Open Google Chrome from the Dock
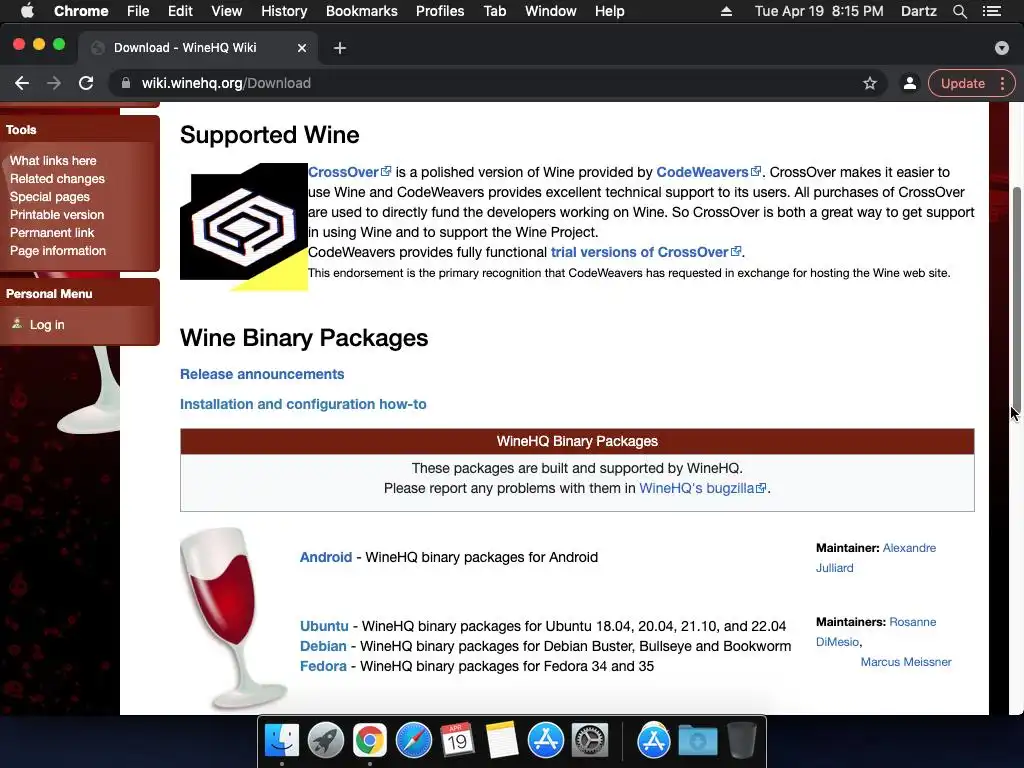Screen dimensions: 1024x768 pos(370,741)
